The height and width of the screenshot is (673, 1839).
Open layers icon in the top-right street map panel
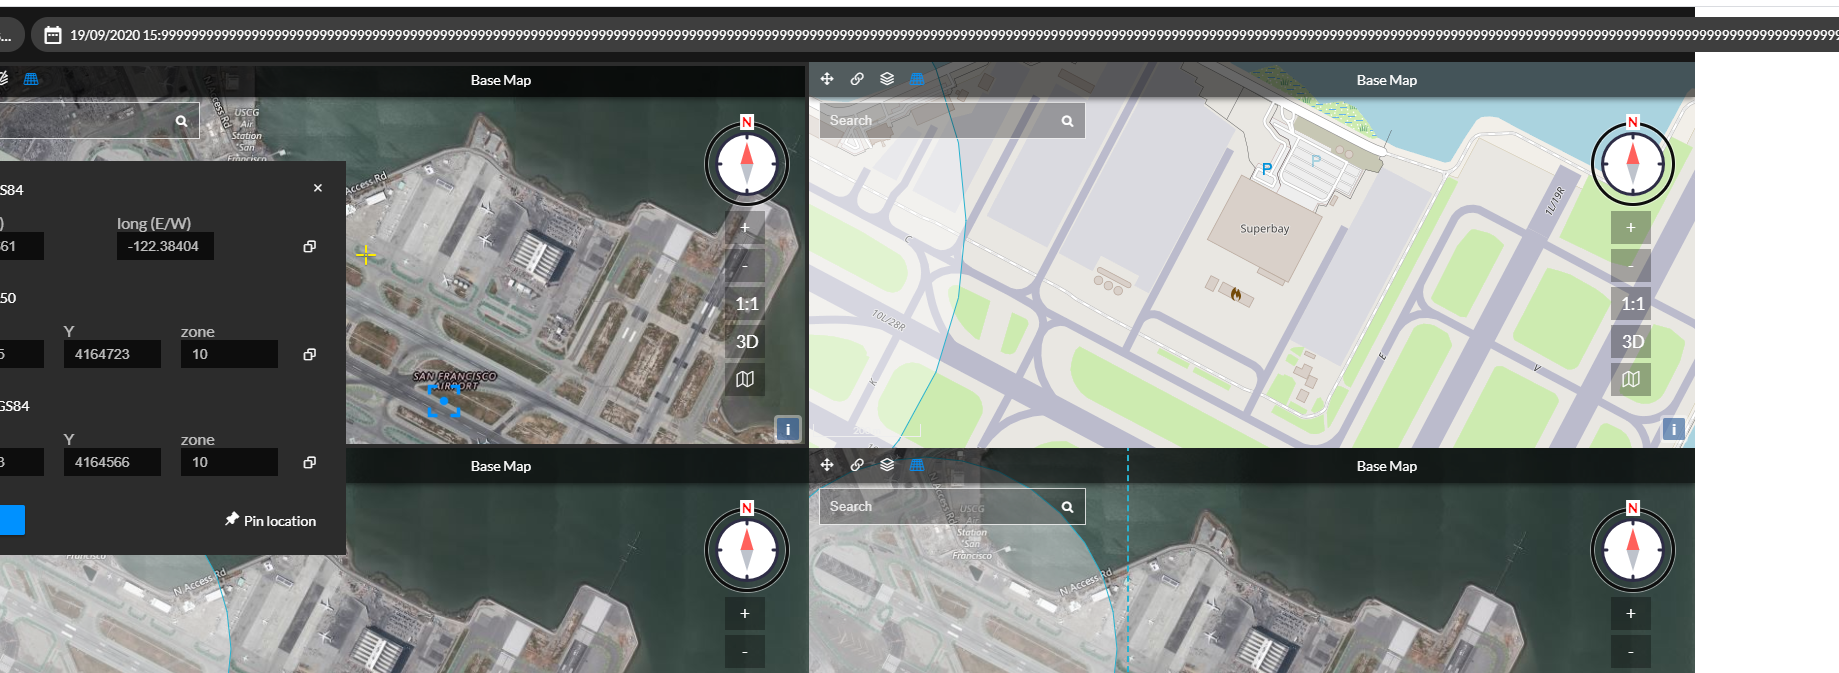[x=887, y=79]
